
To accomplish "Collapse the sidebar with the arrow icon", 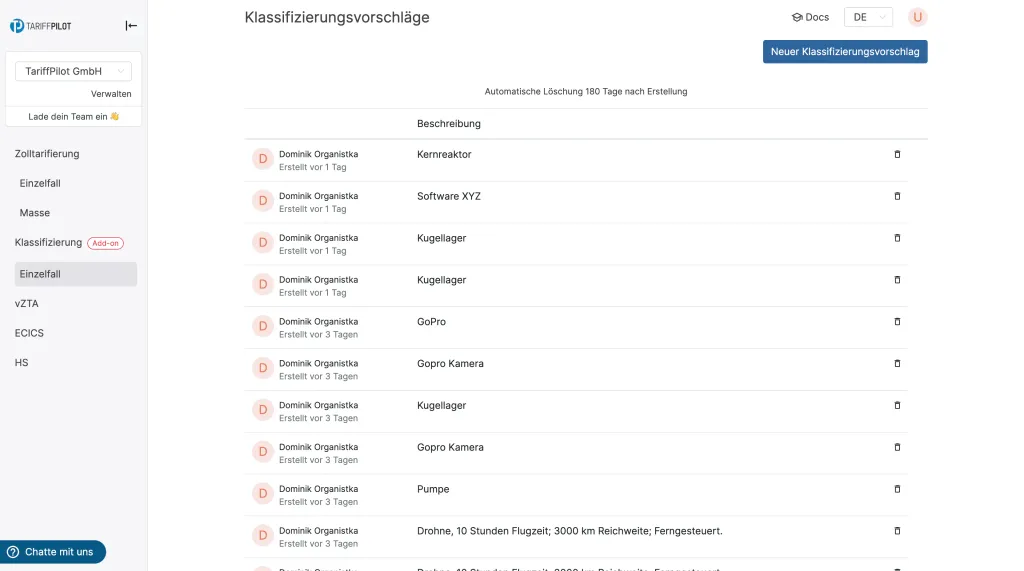I will pos(131,26).
